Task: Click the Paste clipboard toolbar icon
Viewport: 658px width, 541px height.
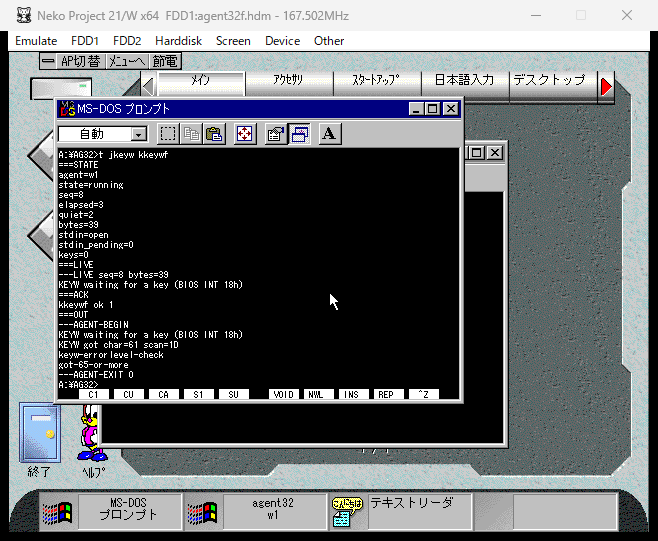Action: (214, 134)
